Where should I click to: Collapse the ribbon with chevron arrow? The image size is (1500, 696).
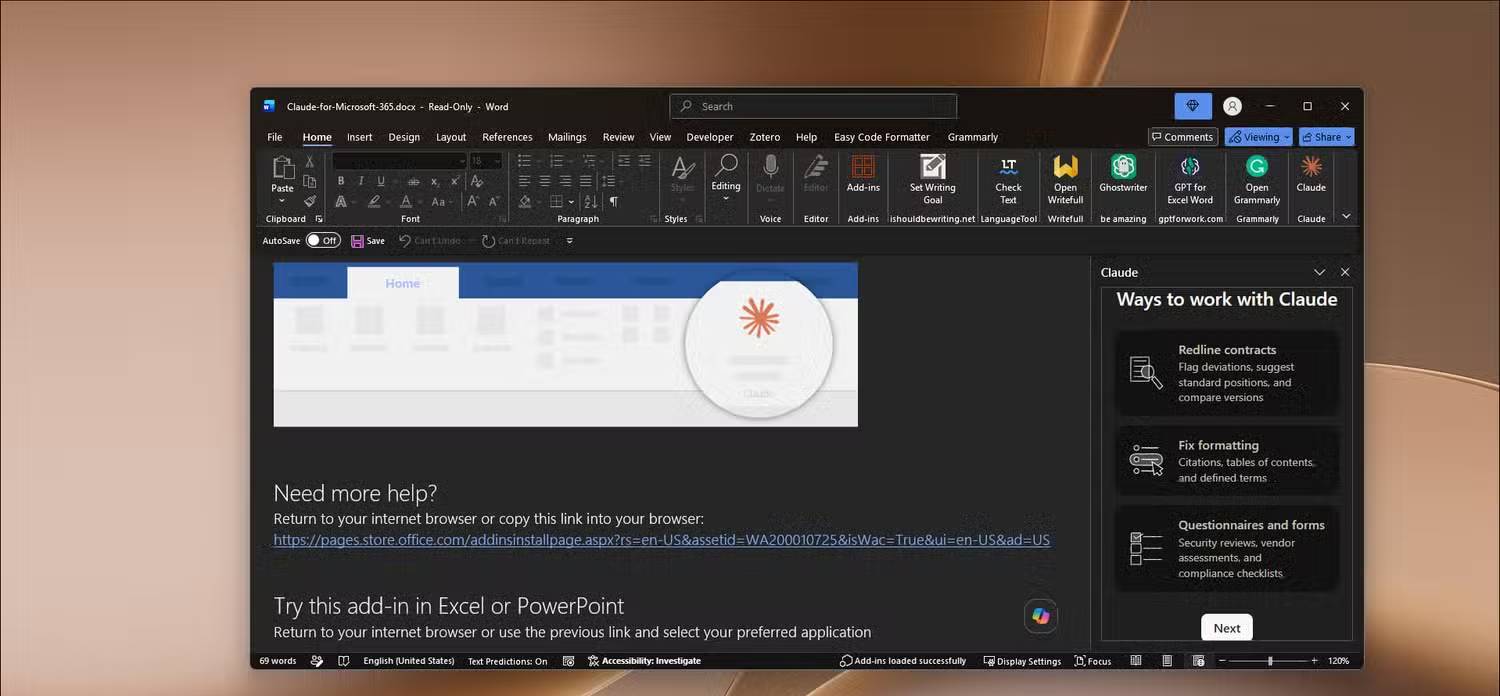[1346, 217]
